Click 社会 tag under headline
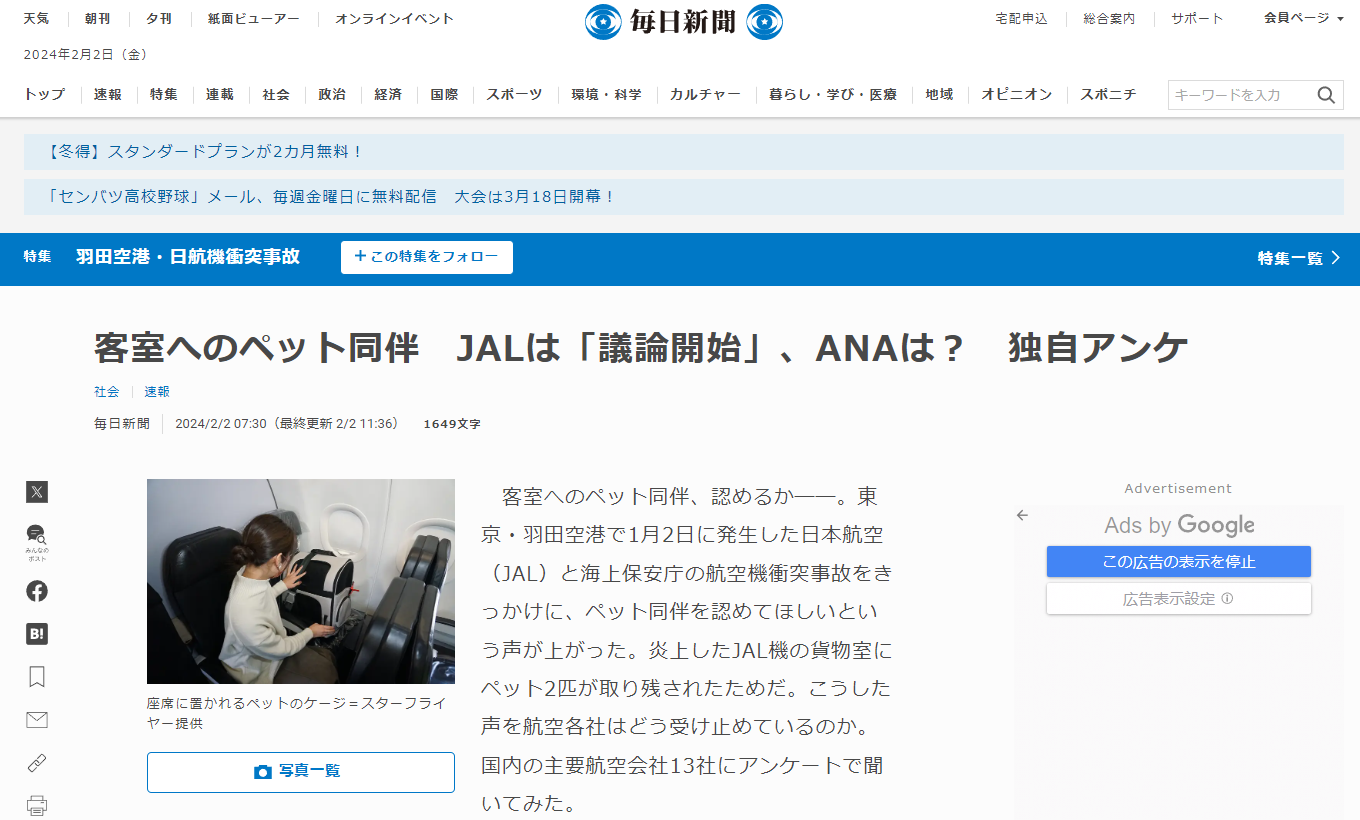Image resolution: width=1360 pixels, height=820 pixels. pos(107,392)
